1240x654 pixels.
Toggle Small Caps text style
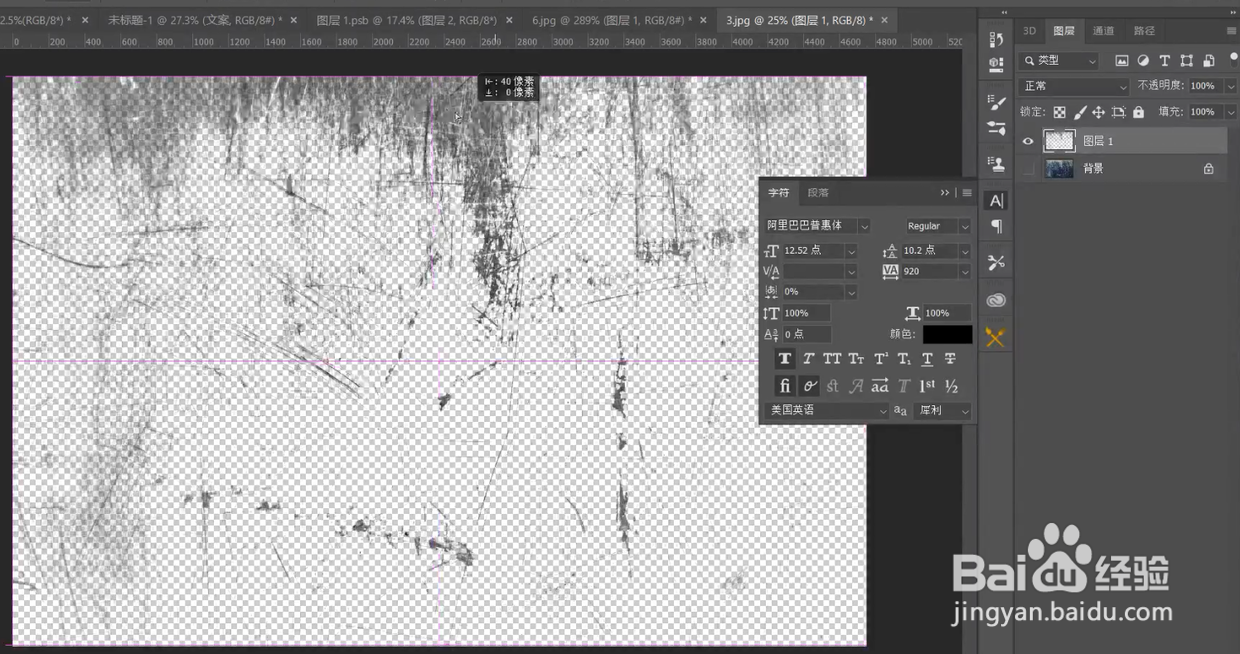[856, 359]
